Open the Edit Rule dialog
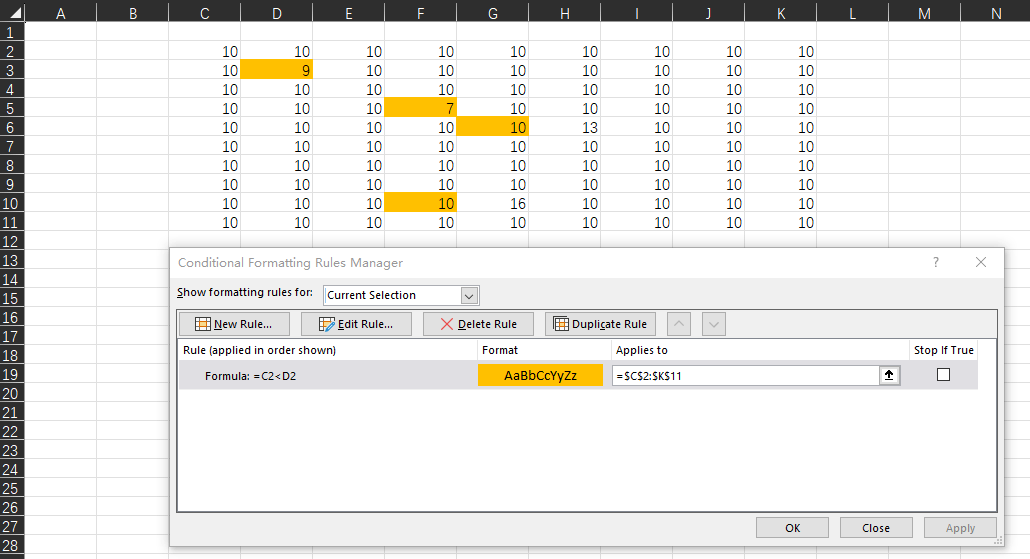Image resolution: width=1030 pixels, height=559 pixels. 356,324
